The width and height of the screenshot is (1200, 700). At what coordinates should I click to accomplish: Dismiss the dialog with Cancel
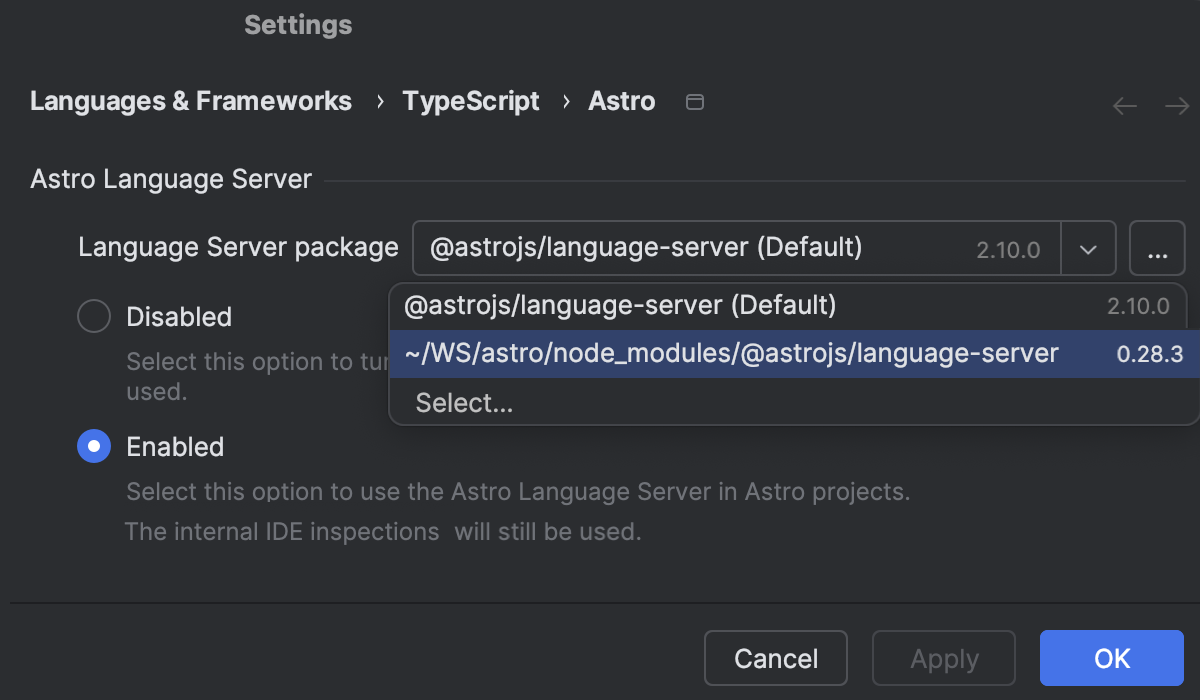[776, 658]
